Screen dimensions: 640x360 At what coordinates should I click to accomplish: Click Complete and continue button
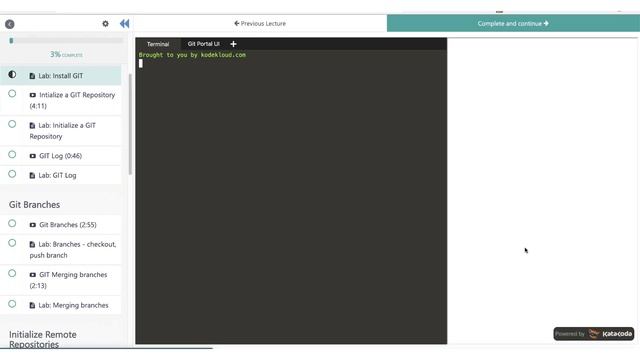513,24
